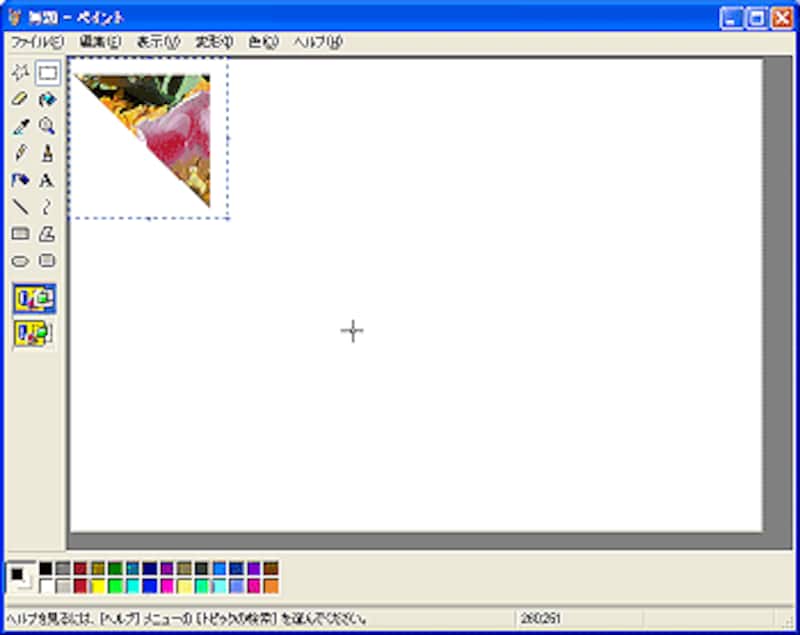This screenshot has width=800, height=635.
Task: Click the help hint text in status bar
Action: pos(187,619)
